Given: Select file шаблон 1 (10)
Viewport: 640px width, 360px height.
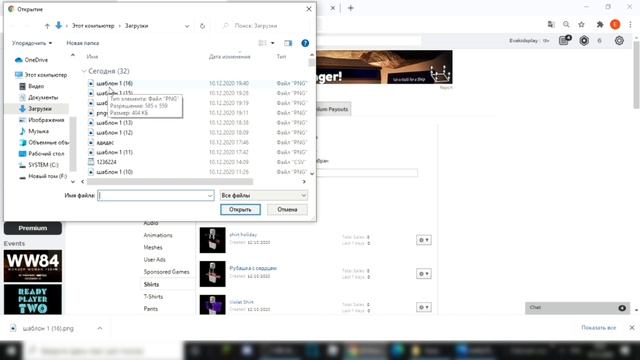Looking at the screenshot, I should [114, 172].
